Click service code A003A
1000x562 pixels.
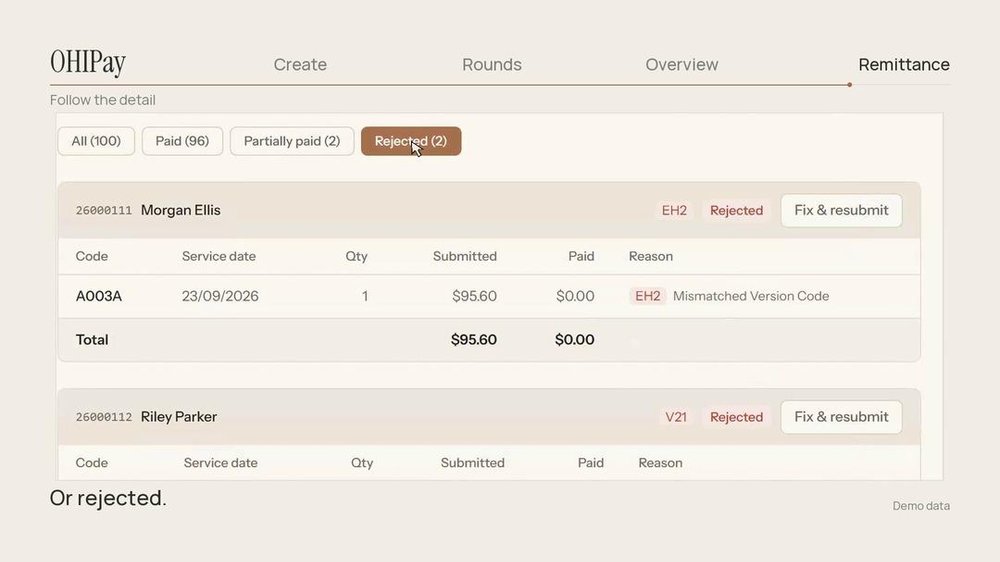[99, 296]
